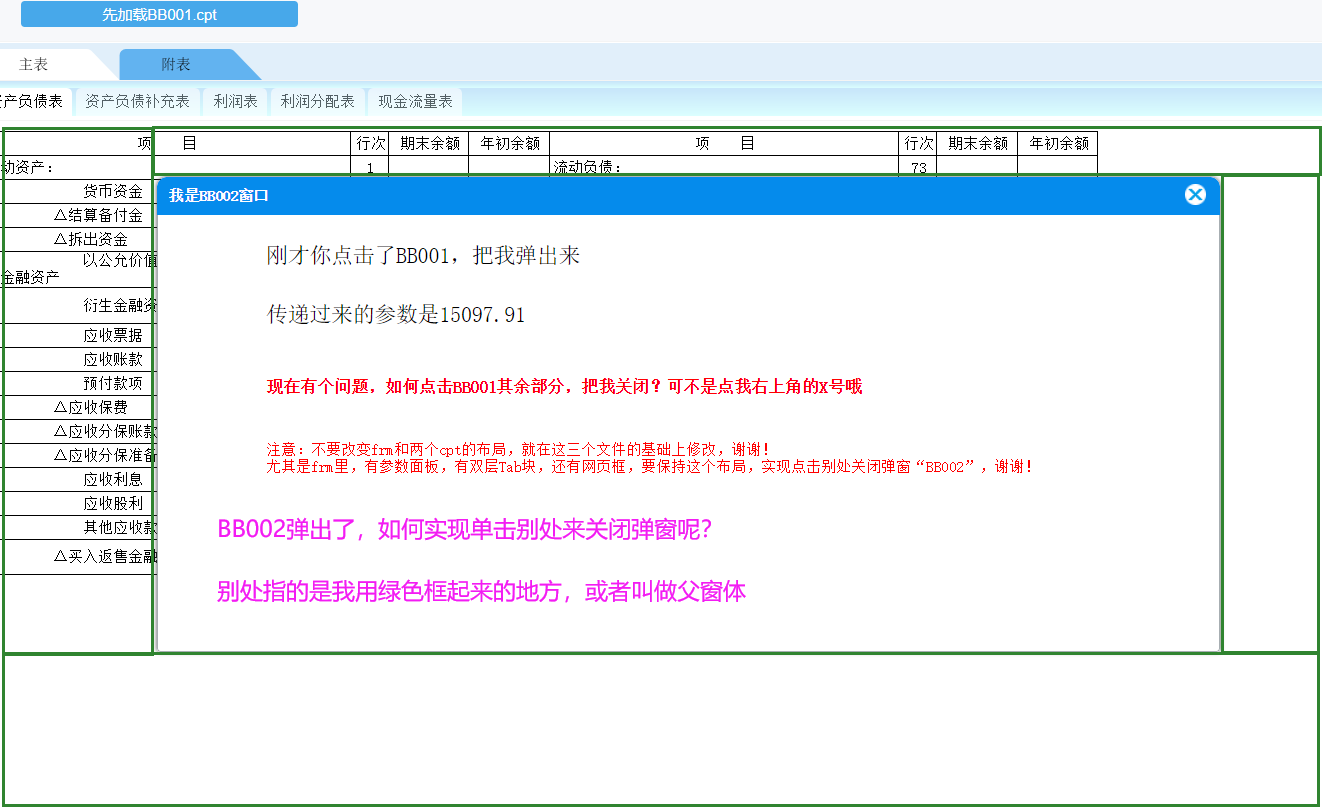Click the 应收票据 cell

(112, 335)
